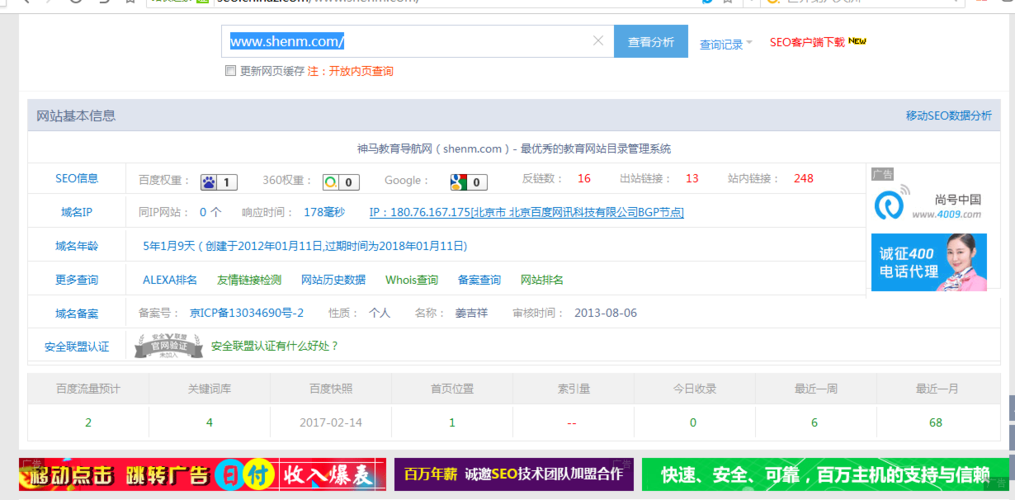Click the 出站链接 value 13
This screenshot has height=500, width=1015.
tap(692, 178)
